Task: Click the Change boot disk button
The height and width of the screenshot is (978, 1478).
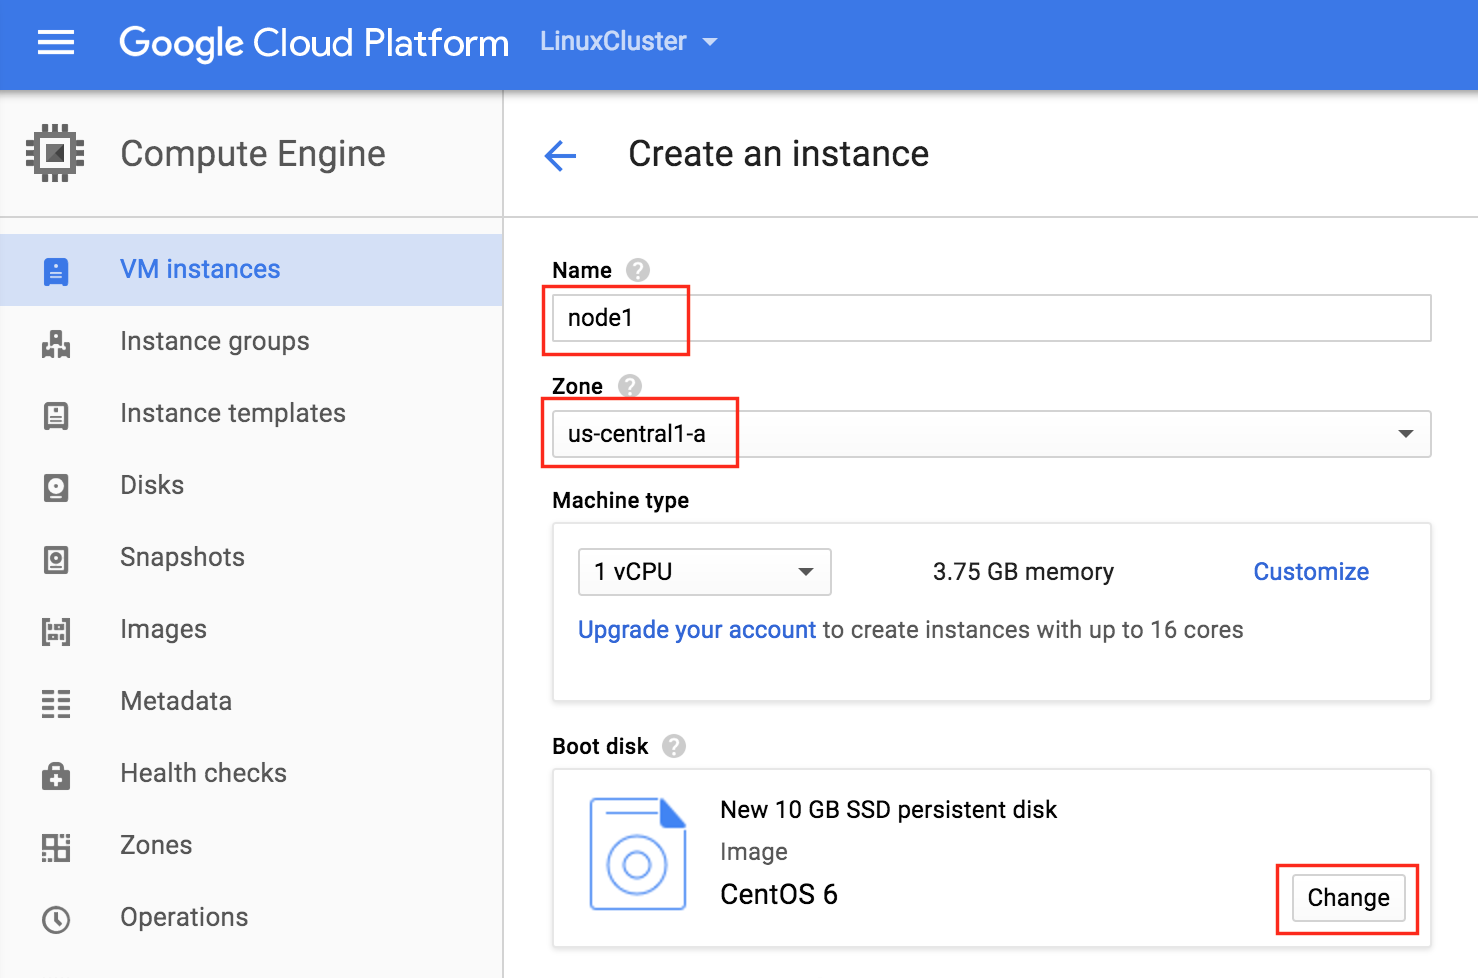Action: [1348, 898]
